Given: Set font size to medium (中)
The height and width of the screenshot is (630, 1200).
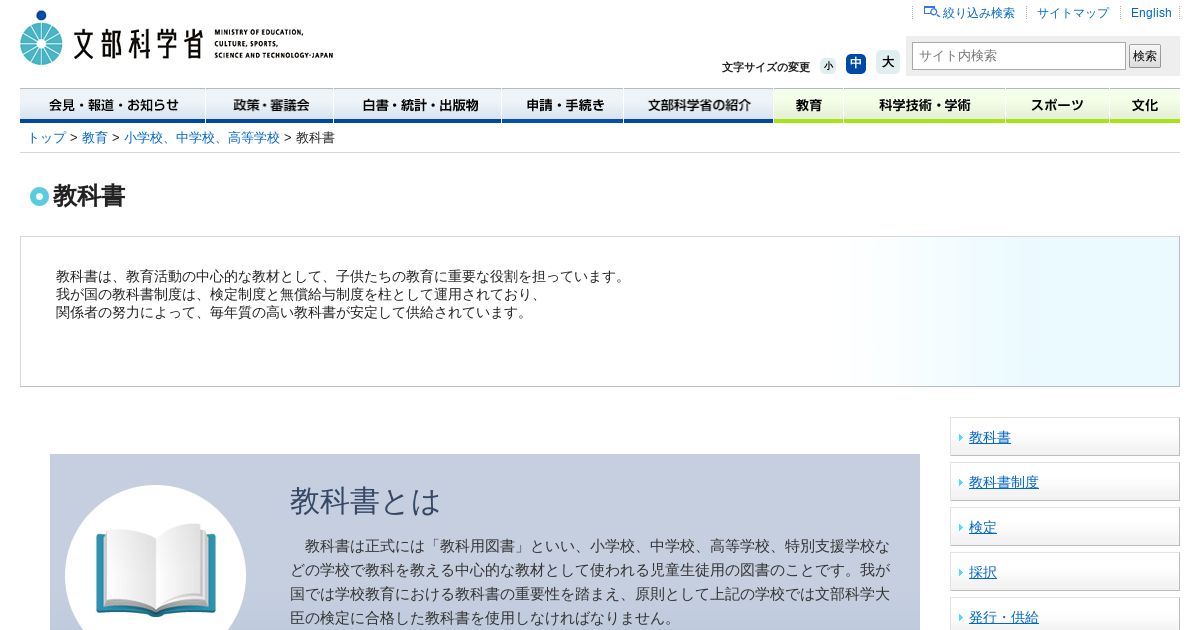Looking at the screenshot, I should coord(856,64).
